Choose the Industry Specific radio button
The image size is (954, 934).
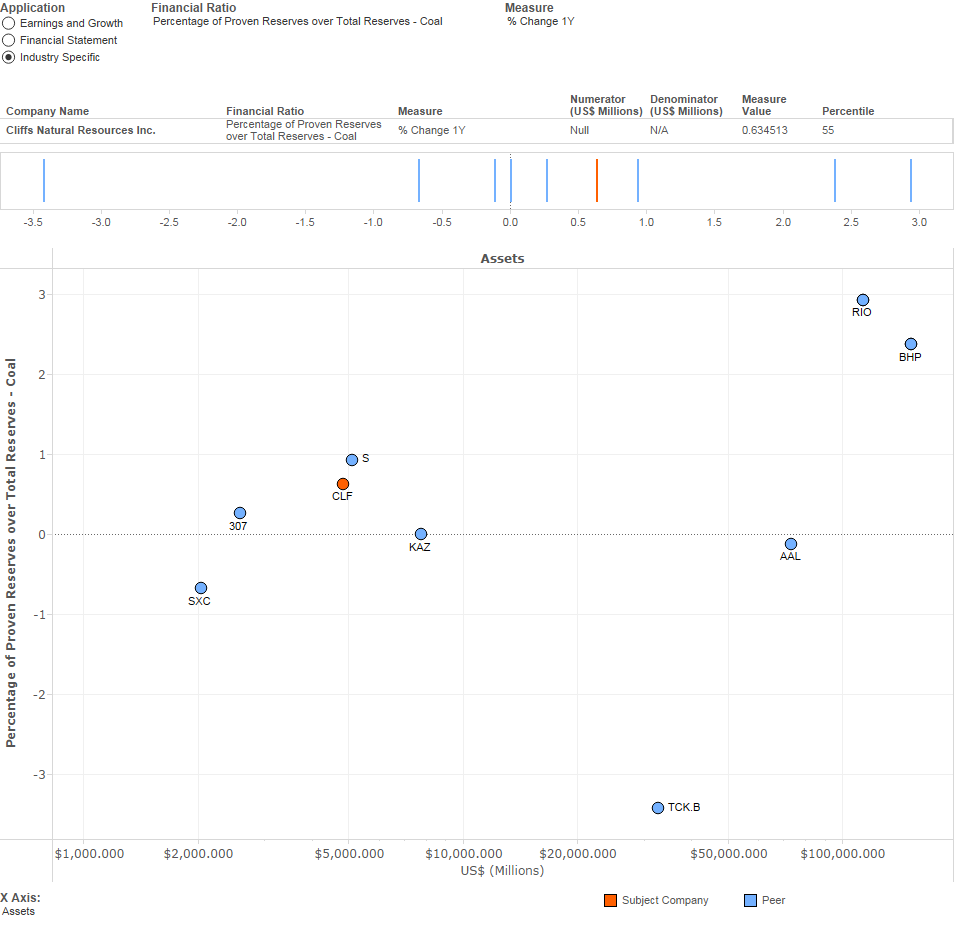coord(9,57)
